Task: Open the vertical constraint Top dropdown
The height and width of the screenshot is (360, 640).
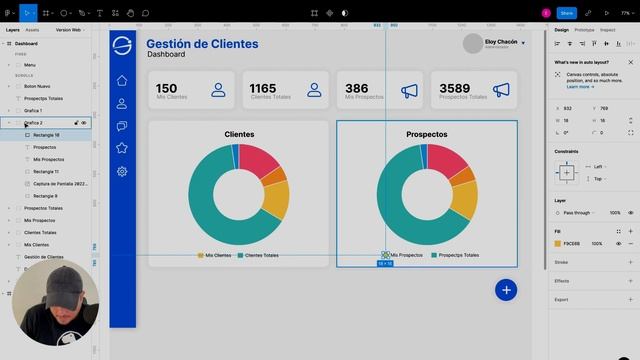Action: coord(596,179)
